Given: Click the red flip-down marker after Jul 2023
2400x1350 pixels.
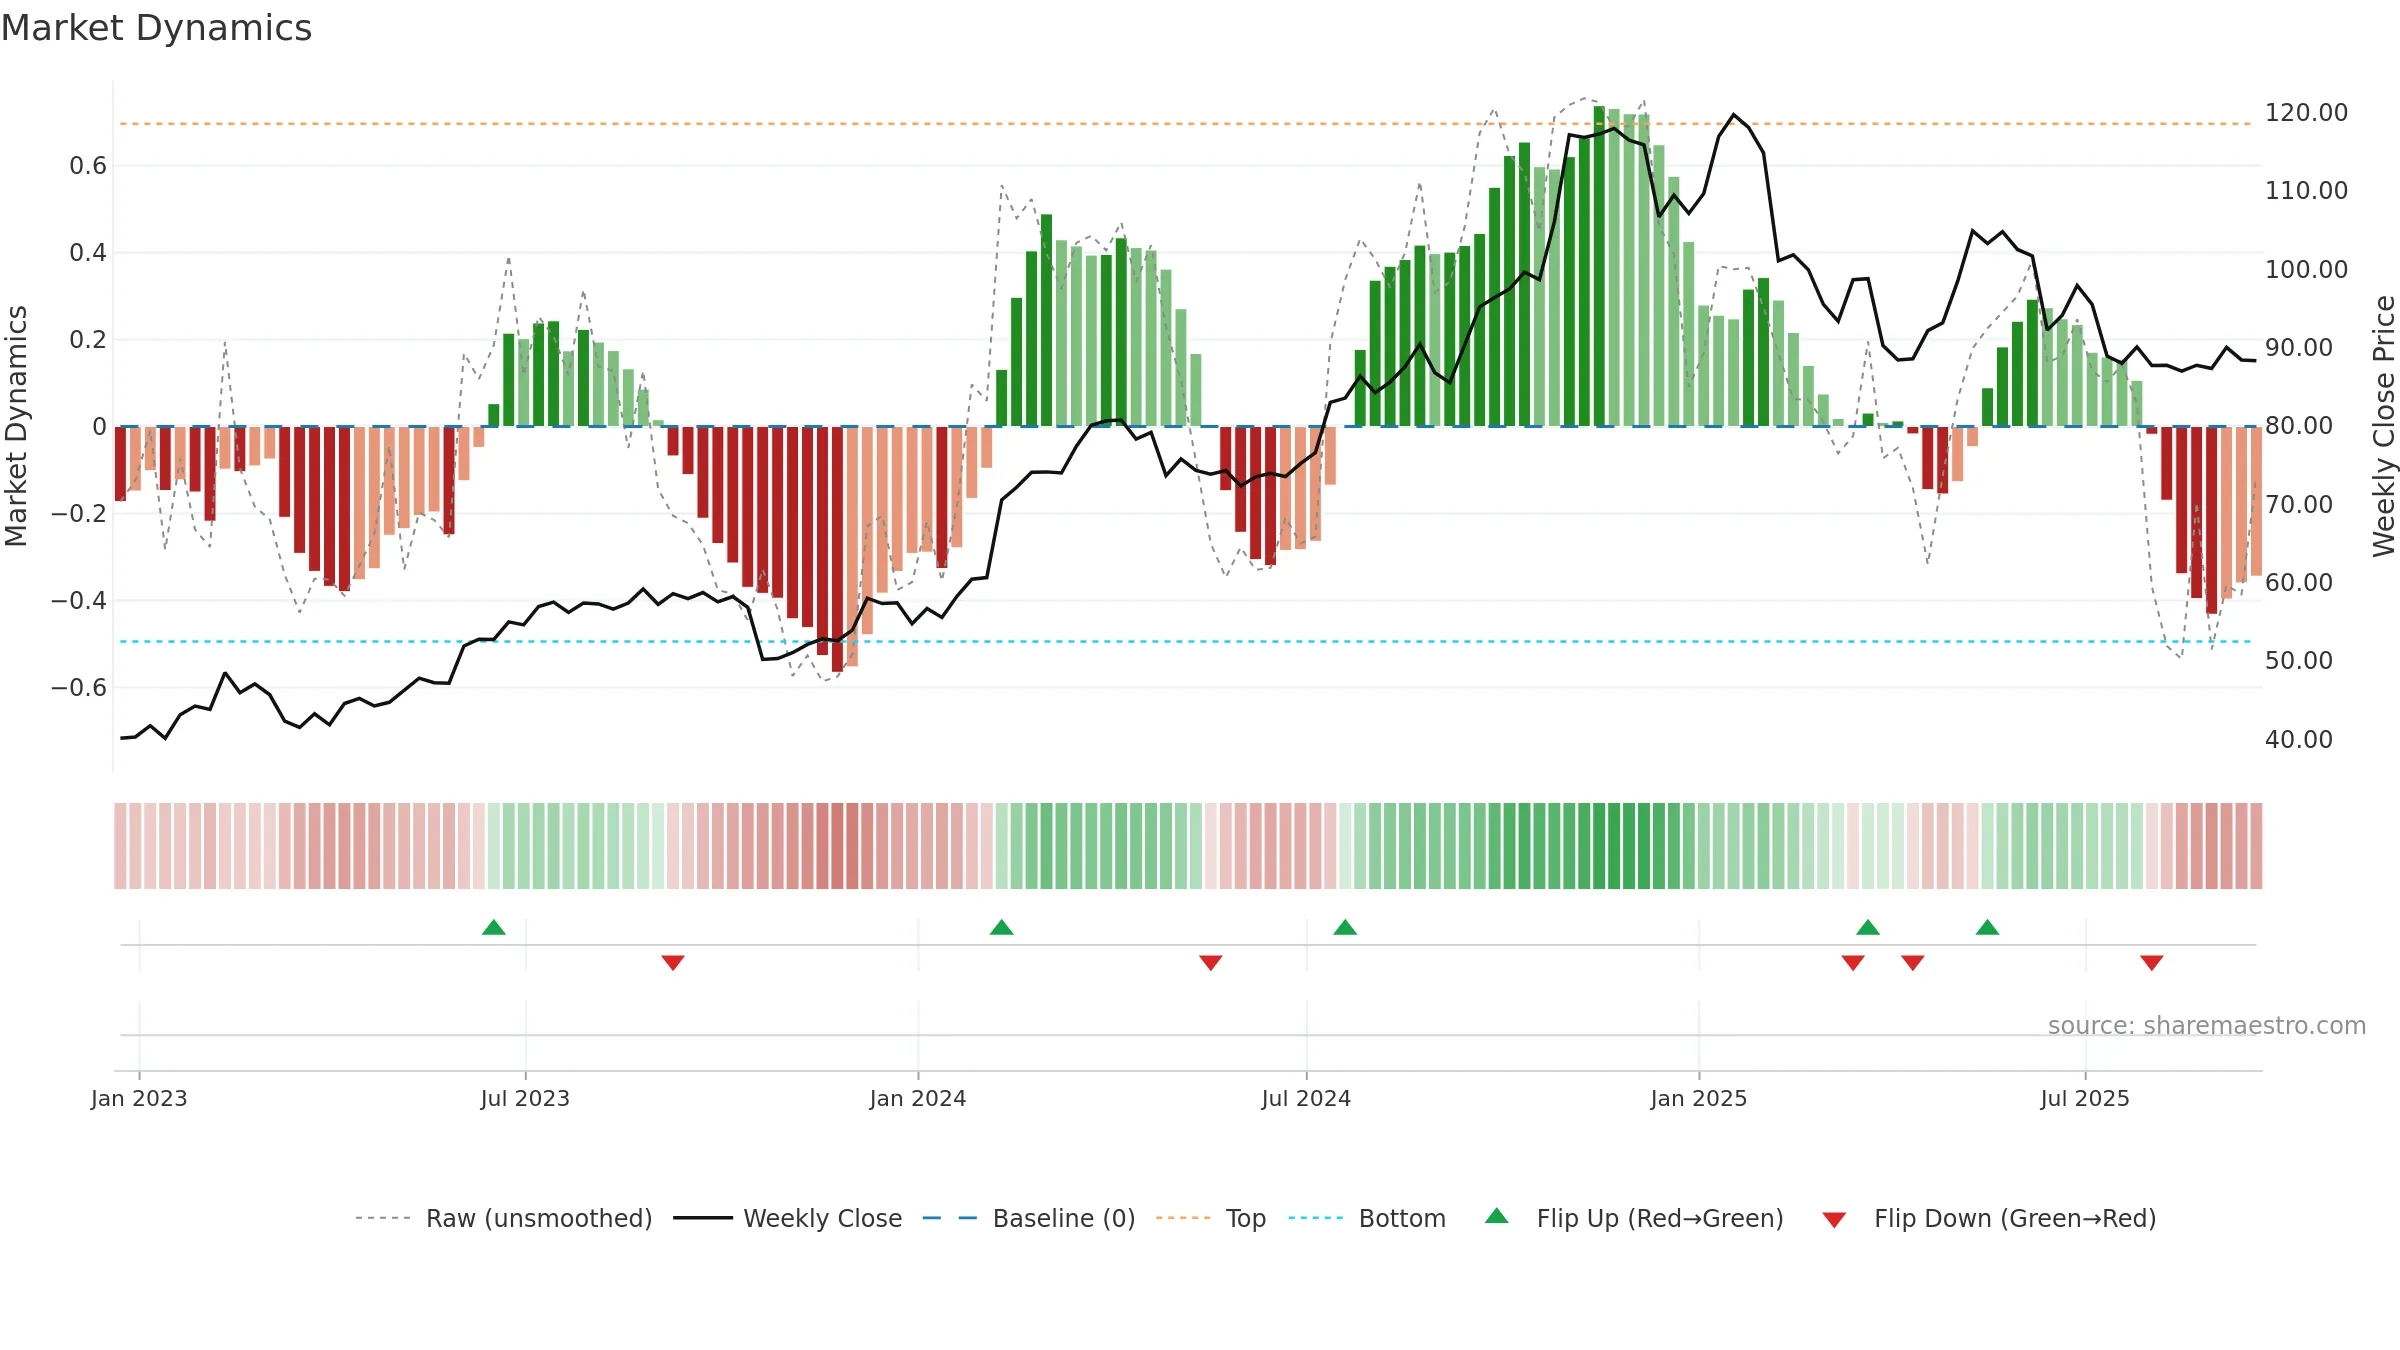Looking at the screenshot, I should 673,962.
